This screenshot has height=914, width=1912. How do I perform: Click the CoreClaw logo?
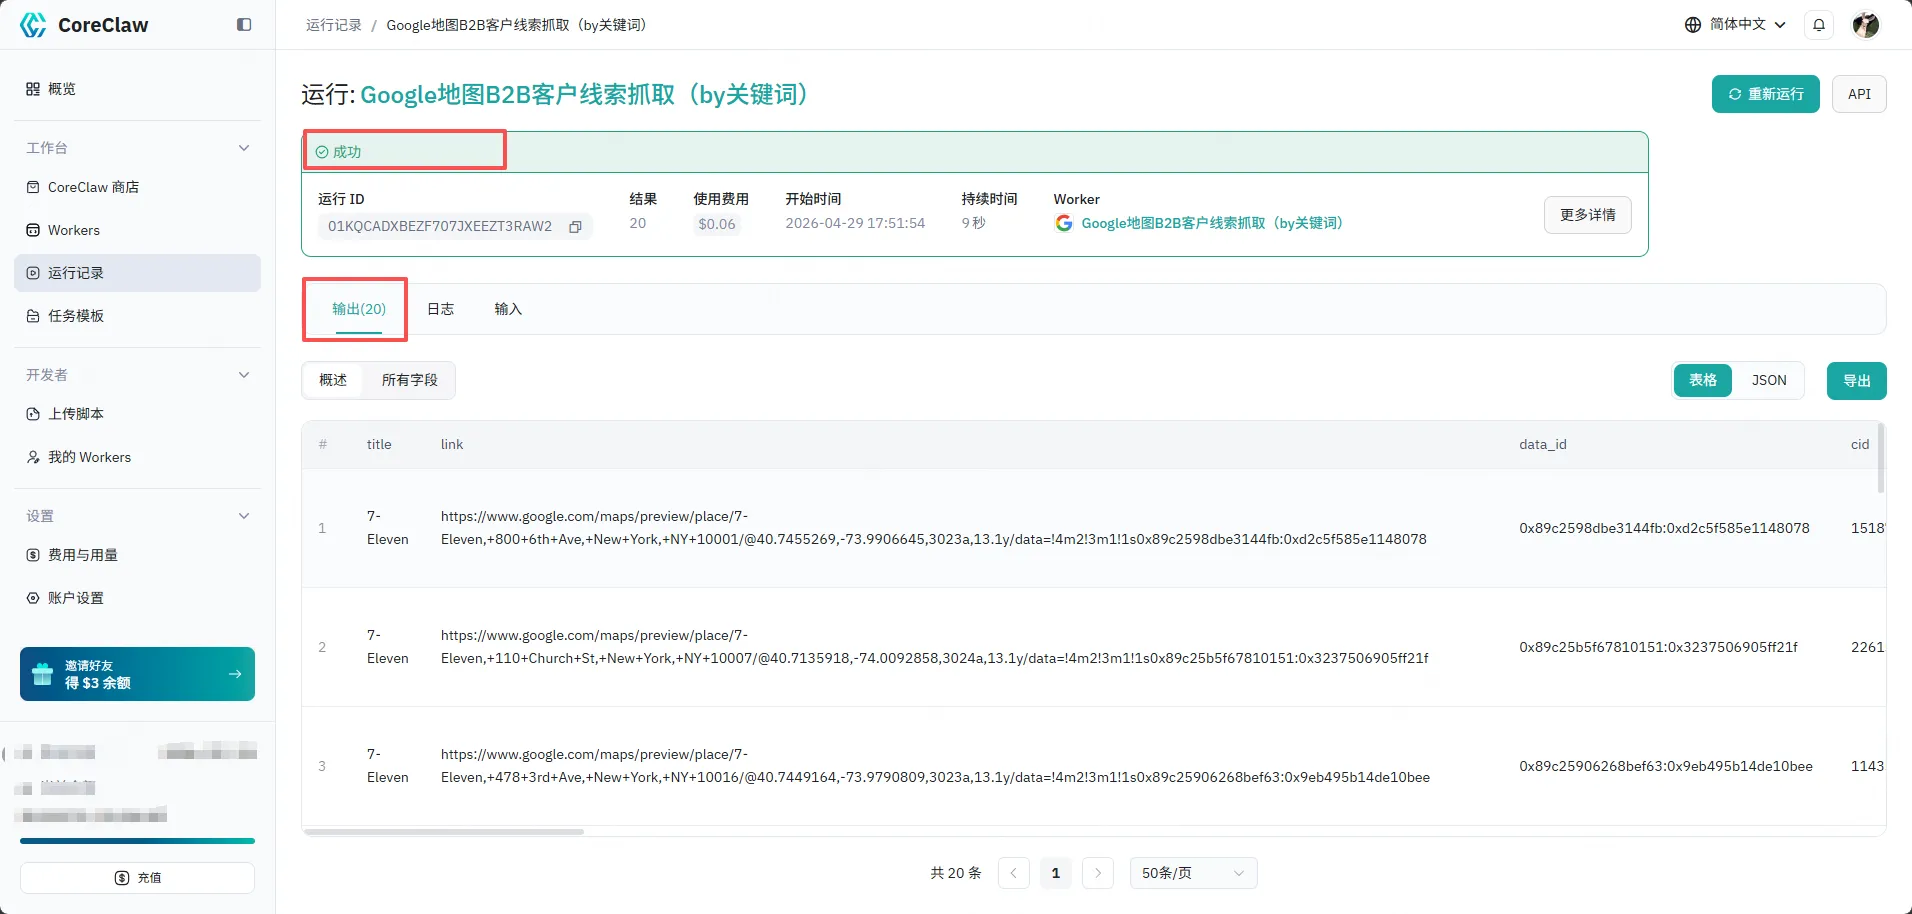(84, 25)
